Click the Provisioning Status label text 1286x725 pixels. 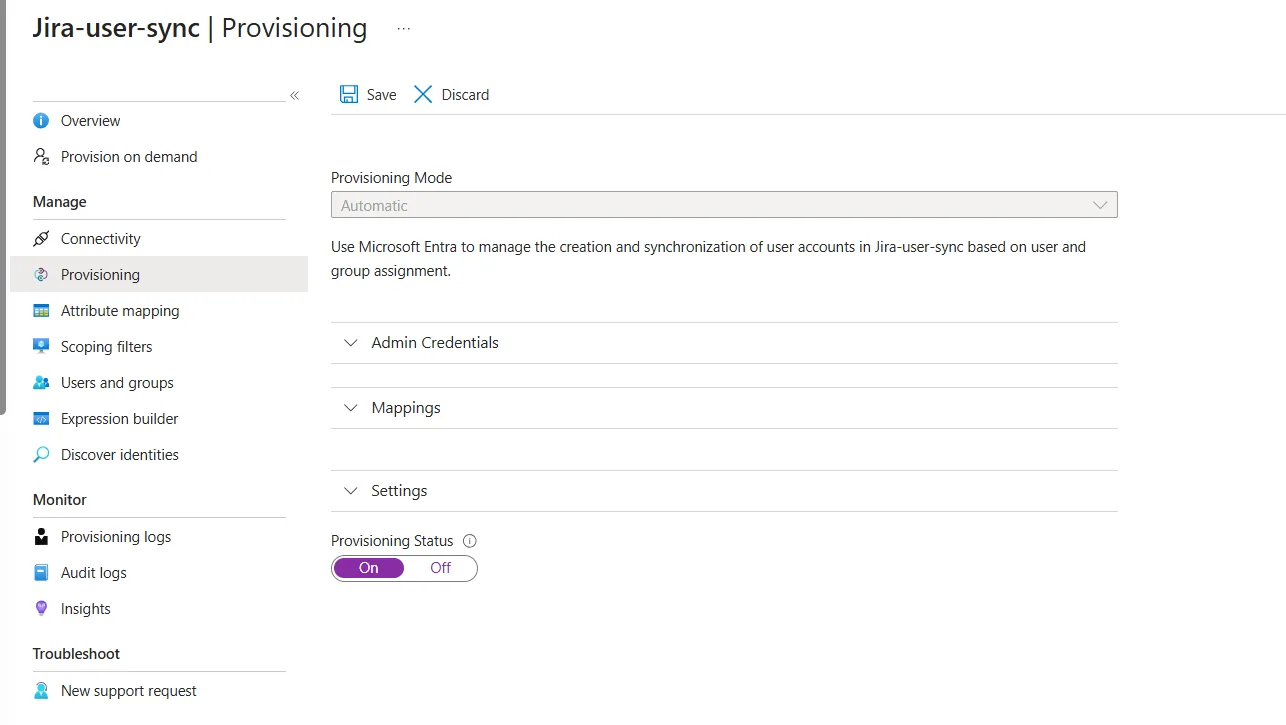tap(392, 541)
